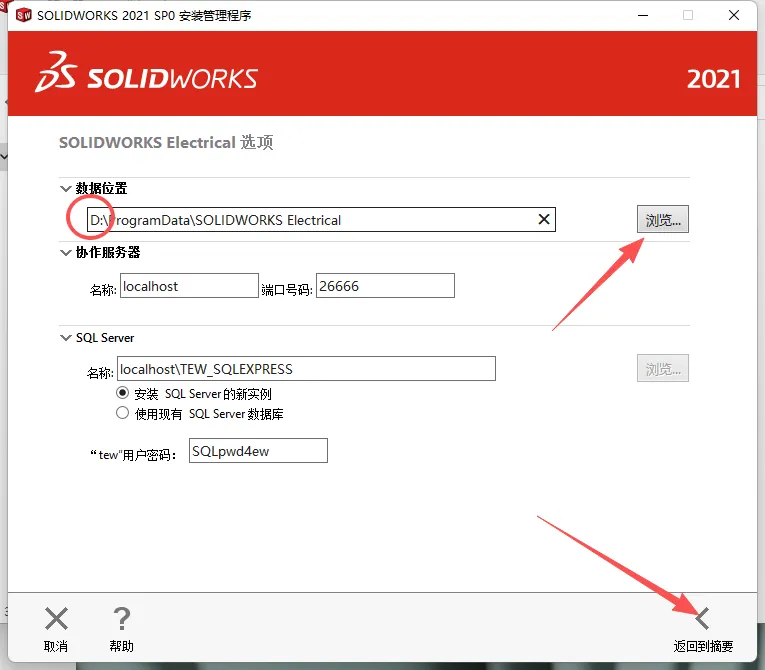Focus the collaboration server name field localhost
Viewport: 765px width, 670px height.
tap(189, 286)
